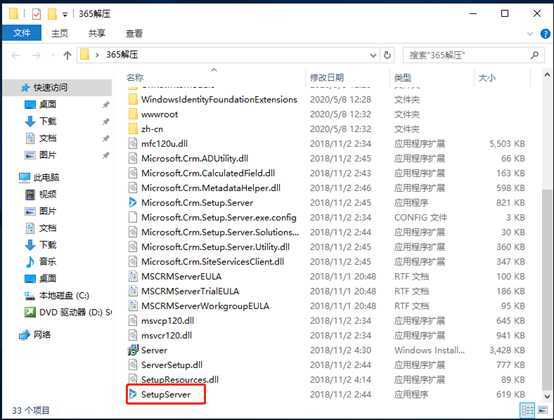Open 音乐 under 此电脑
Screen dimensions: 554x420
click(x=48, y=261)
